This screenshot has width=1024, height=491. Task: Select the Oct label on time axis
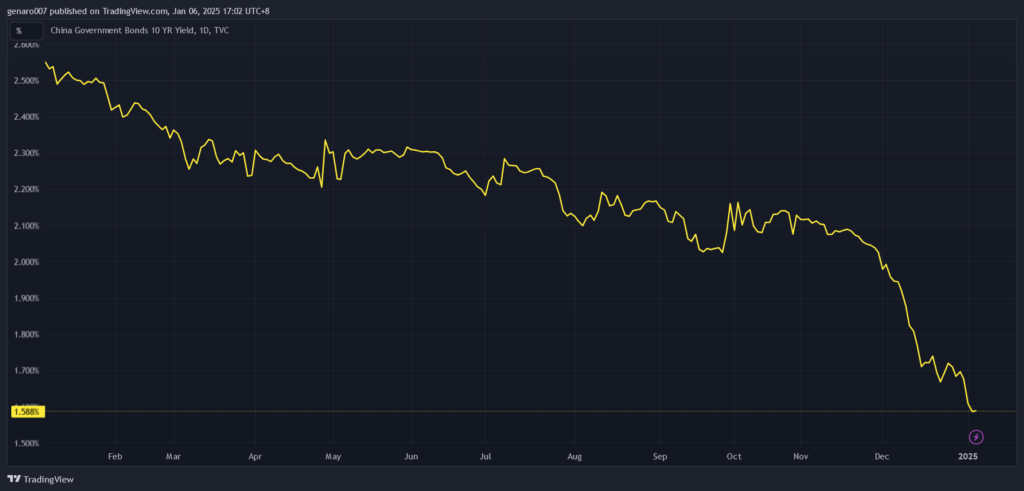point(733,455)
